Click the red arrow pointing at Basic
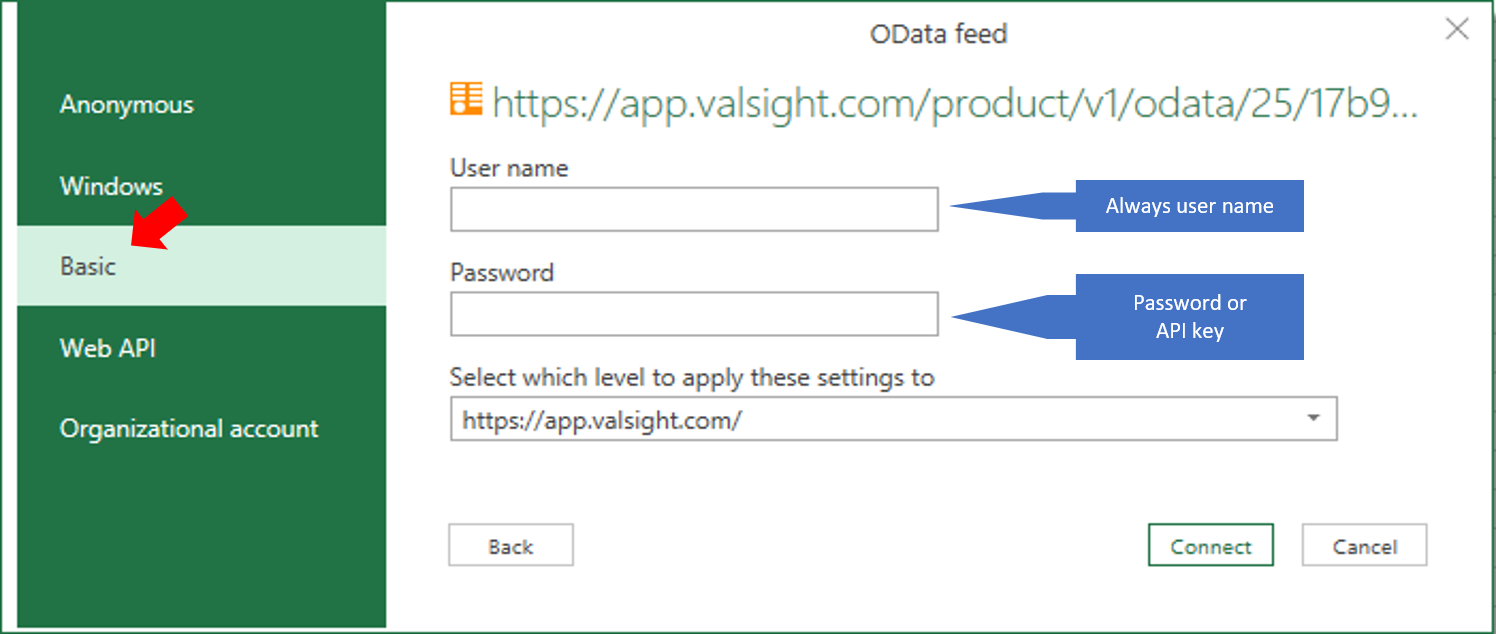This screenshot has width=1496, height=634. [160, 222]
